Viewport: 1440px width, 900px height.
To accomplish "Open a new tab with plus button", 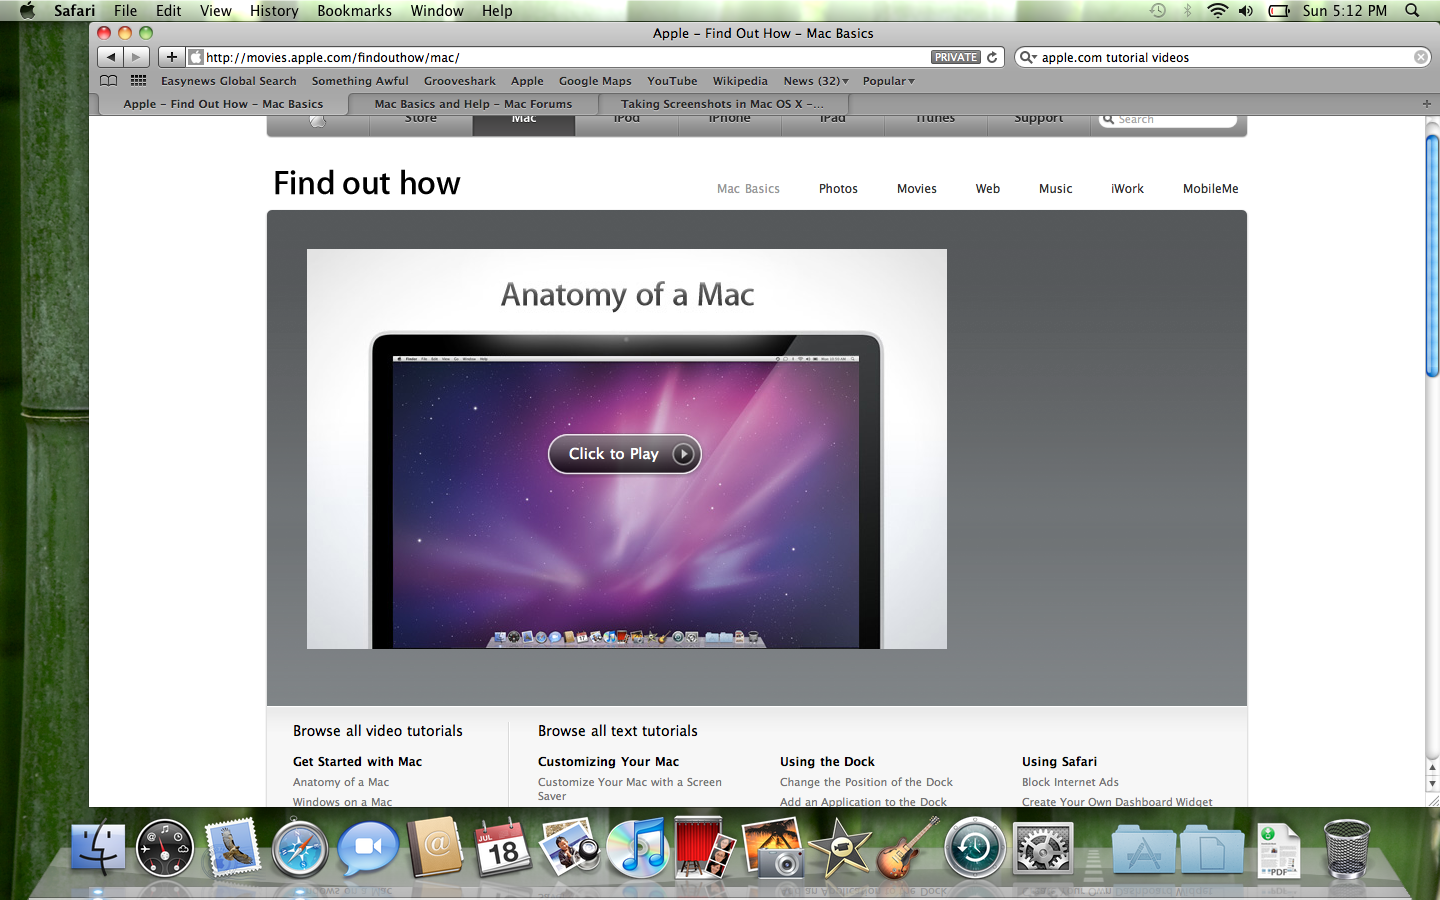I will 1426,104.
